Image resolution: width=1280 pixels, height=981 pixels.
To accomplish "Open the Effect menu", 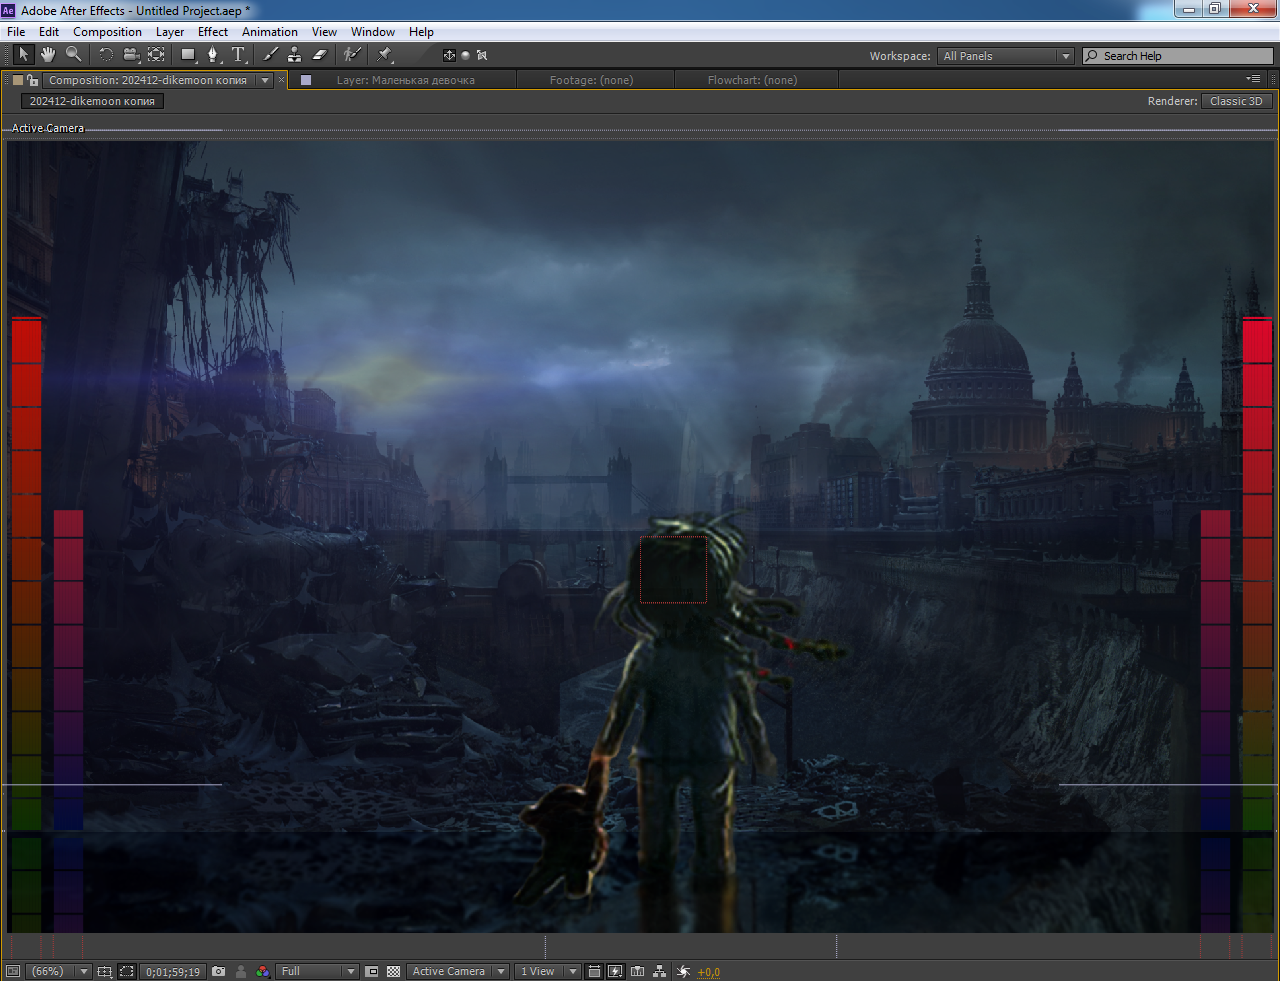I will click(213, 32).
